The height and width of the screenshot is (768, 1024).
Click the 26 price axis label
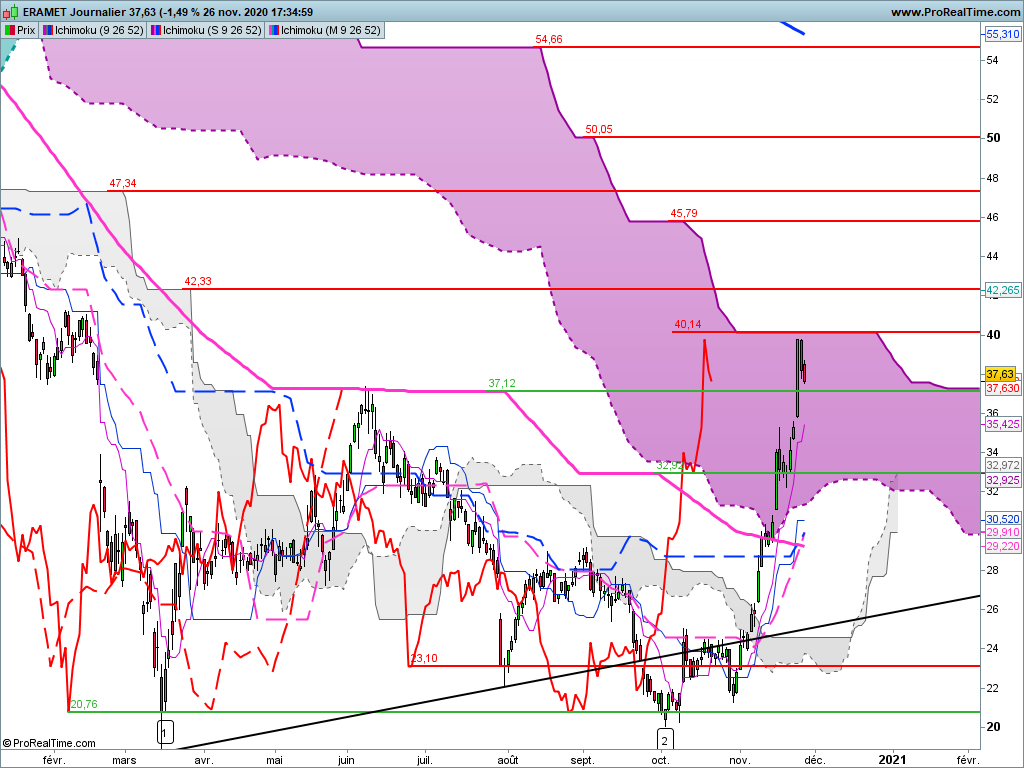tap(993, 609)
